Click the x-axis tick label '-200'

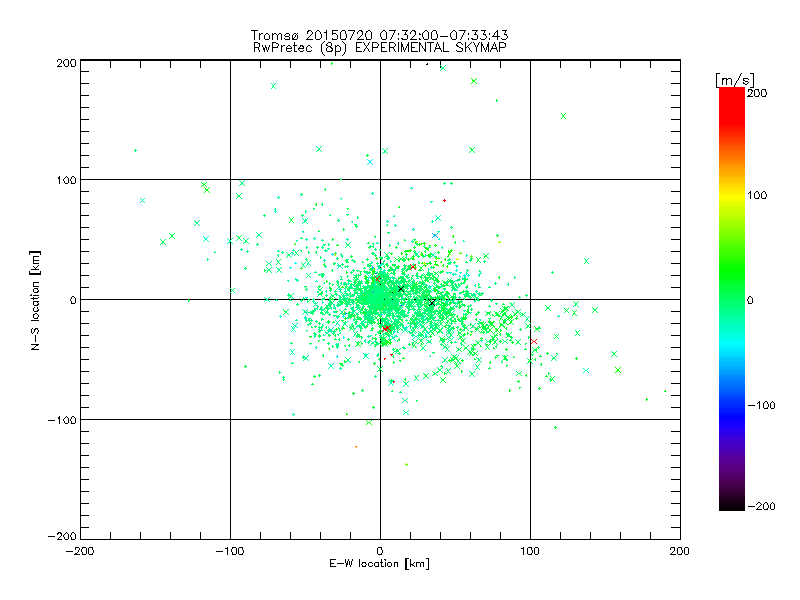click(x=80, y=551)
